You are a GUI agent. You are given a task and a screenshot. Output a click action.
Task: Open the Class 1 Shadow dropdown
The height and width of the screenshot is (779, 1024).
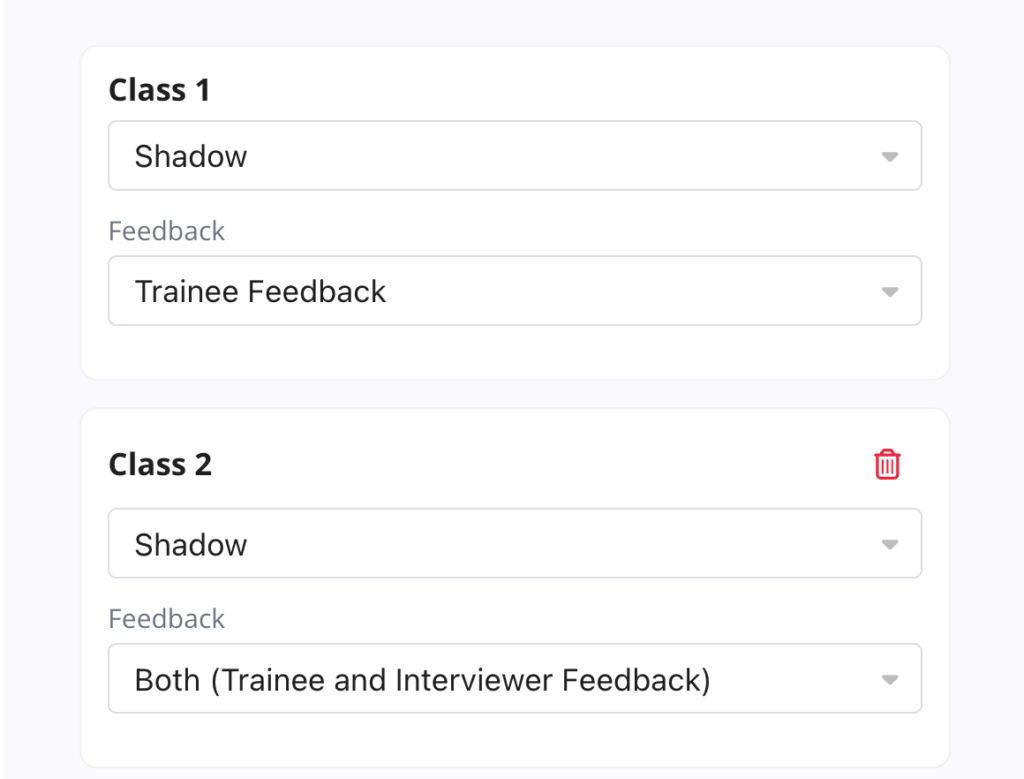click(514, 156)
